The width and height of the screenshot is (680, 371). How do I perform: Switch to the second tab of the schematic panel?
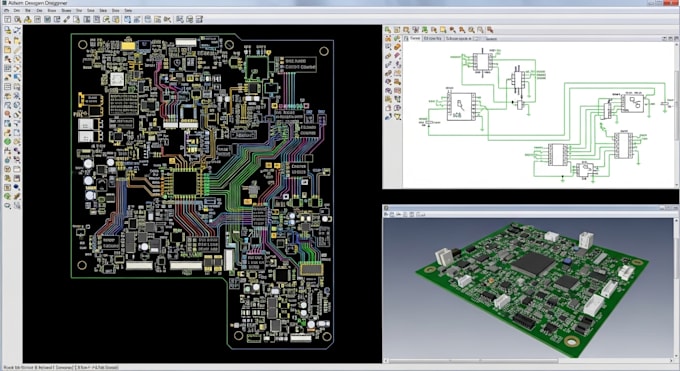(432, 38)
